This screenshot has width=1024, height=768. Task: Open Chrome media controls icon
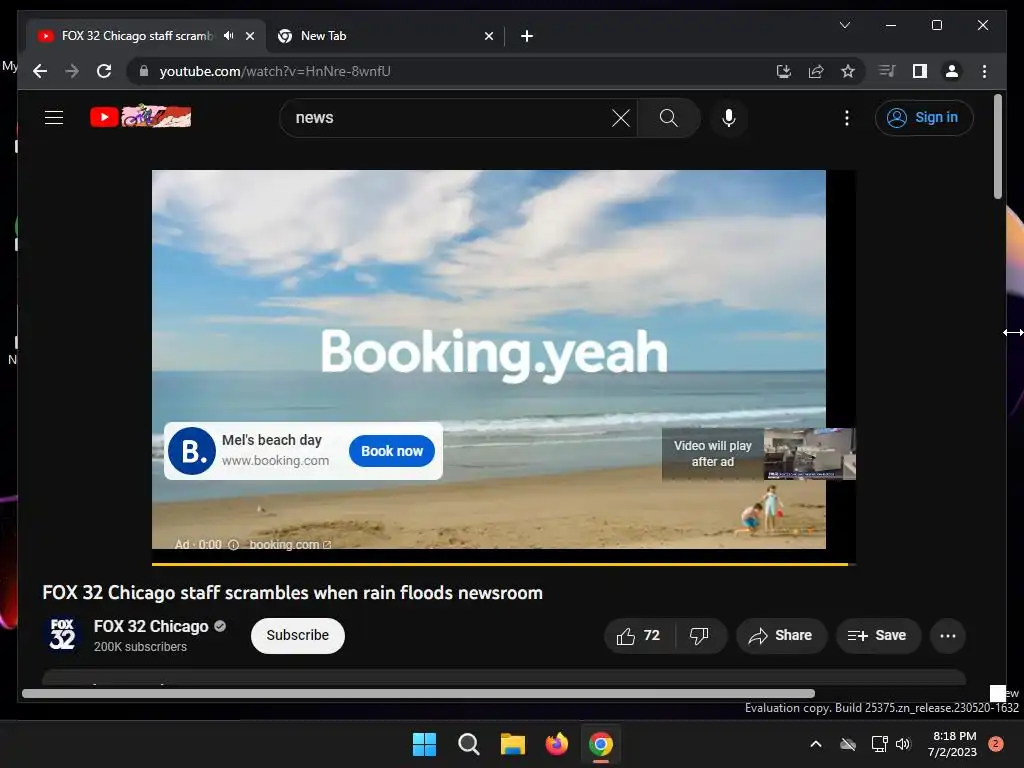pos(887,71)
